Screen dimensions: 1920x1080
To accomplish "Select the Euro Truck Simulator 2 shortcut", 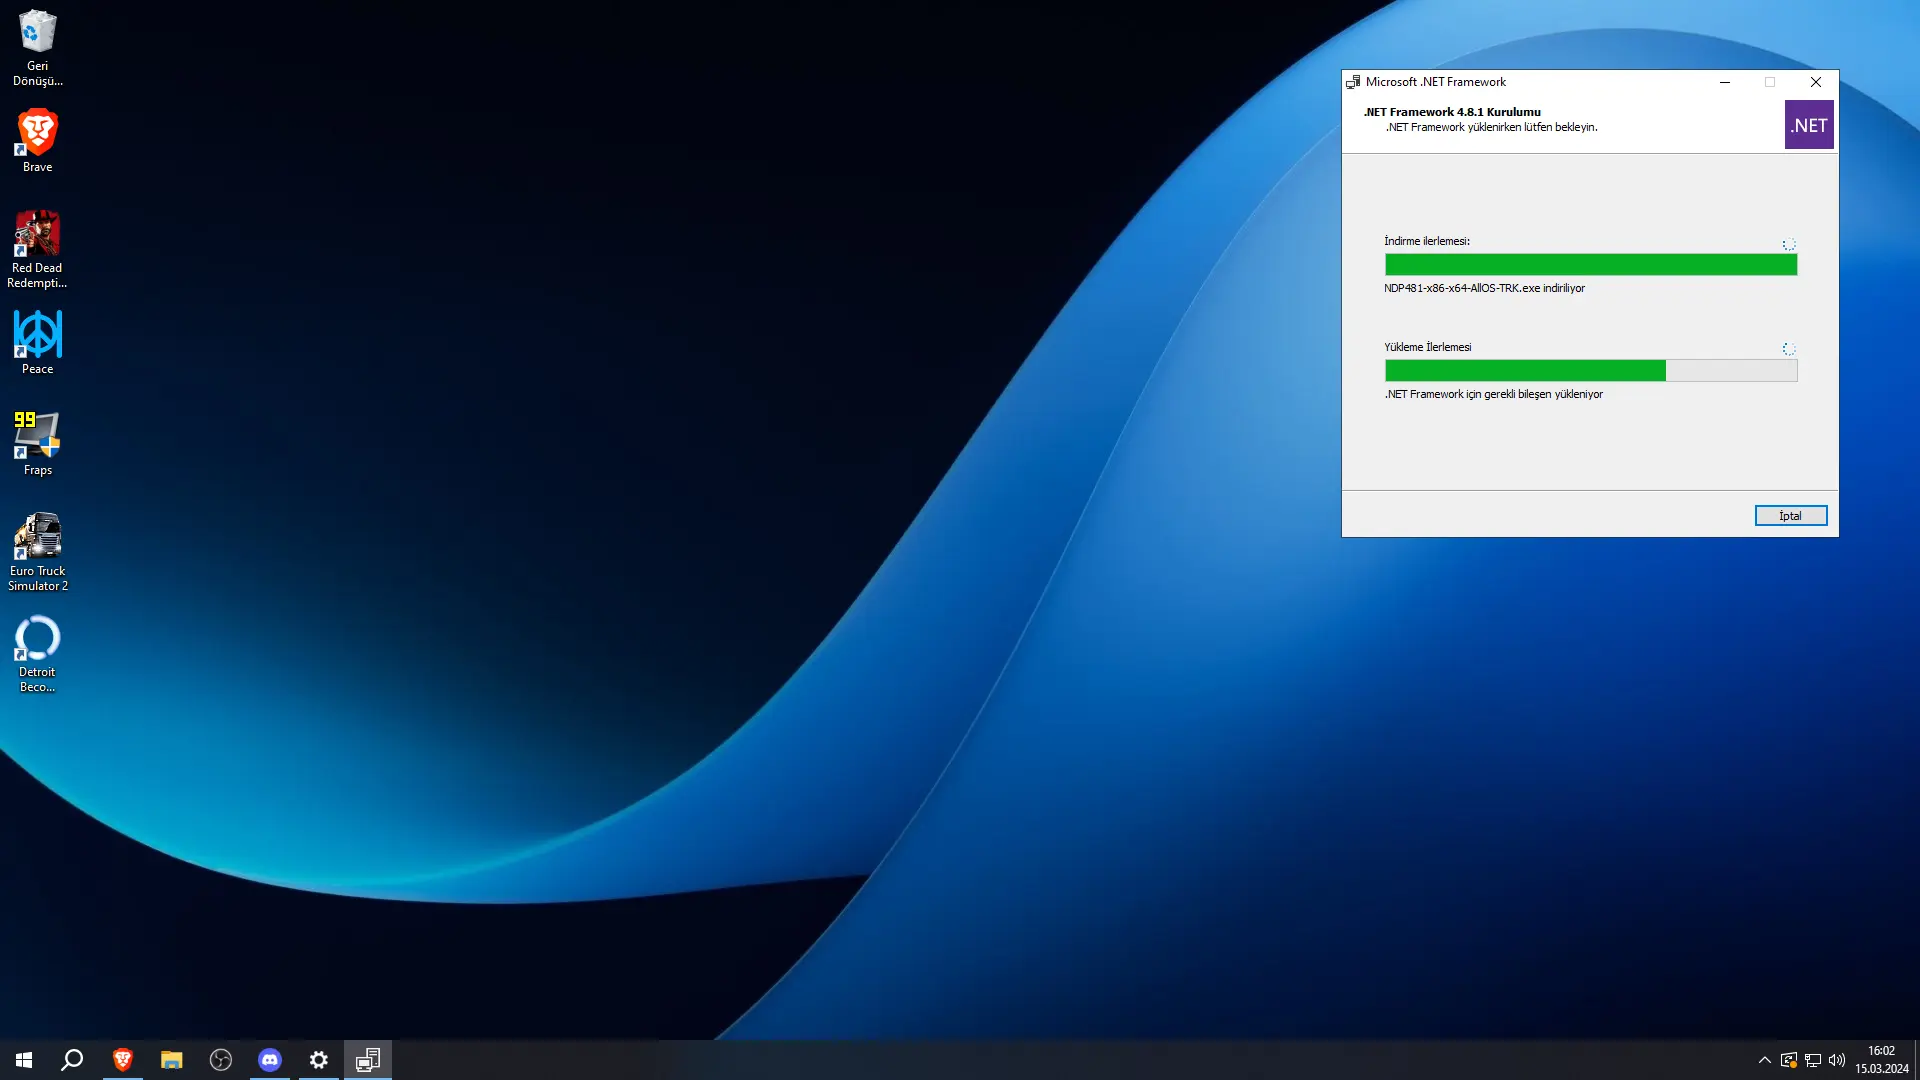I will [38, 552].
